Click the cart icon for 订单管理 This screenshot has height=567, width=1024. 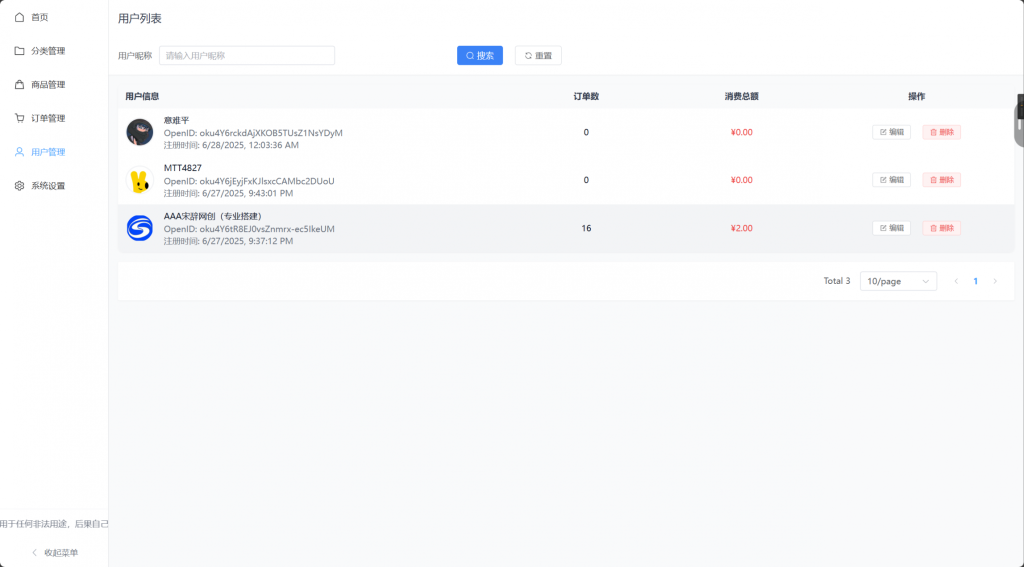[x=19, y=118]
